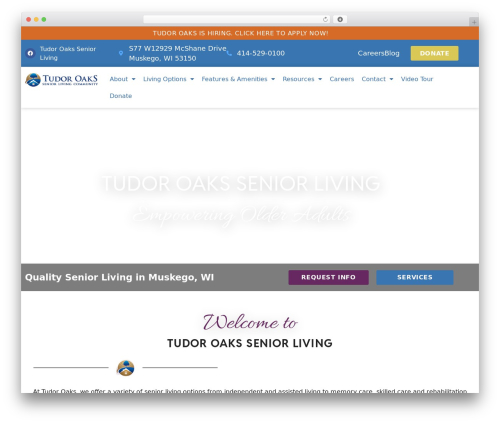
Task: Expand the Features & Amenities dropdown arrow
Action: [273, 79]
